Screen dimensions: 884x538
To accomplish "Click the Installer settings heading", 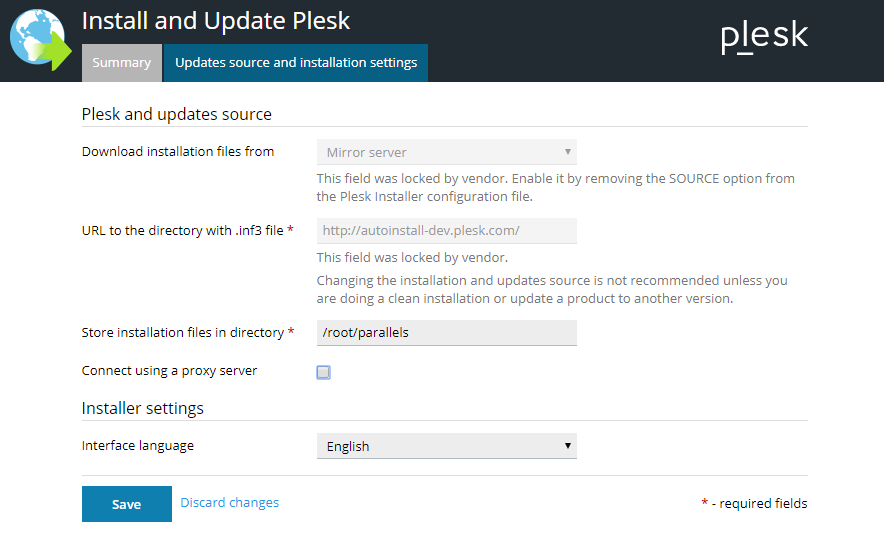I will (143, 408).
